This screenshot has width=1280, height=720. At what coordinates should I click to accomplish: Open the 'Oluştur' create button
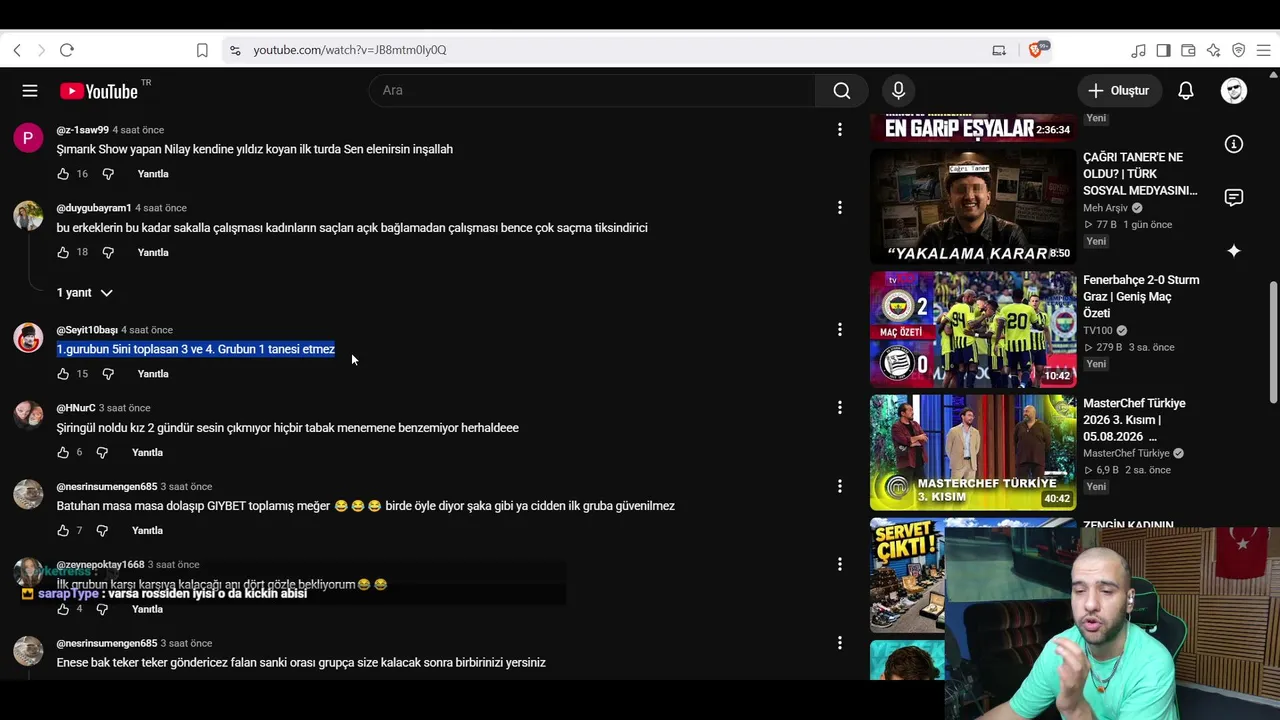coord(1120,91)
